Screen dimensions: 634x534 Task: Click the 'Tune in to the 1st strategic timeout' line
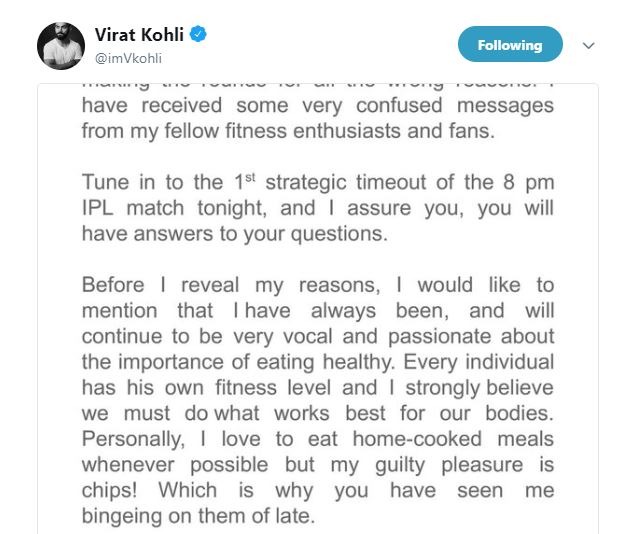point(318,182)
